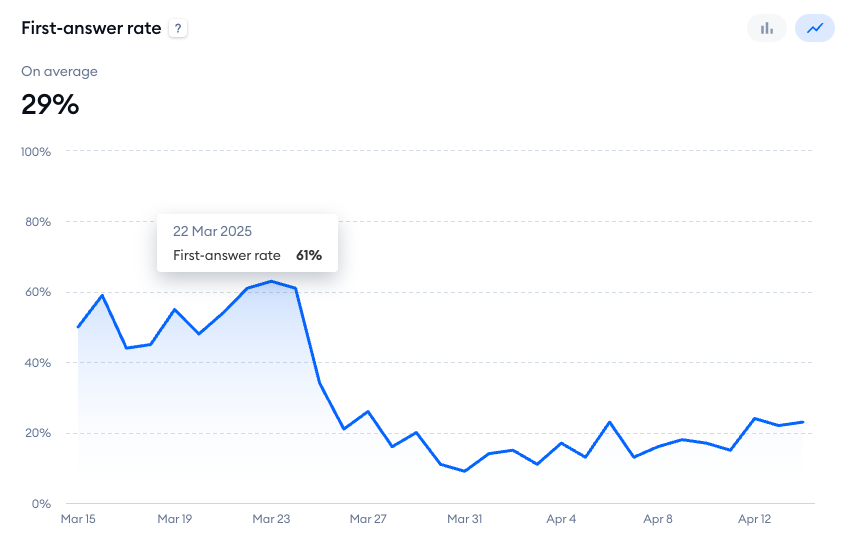847x558 pixels.
Task: Click the First-answer rate title
Action: pyautogui.click(x=91, y=28)
